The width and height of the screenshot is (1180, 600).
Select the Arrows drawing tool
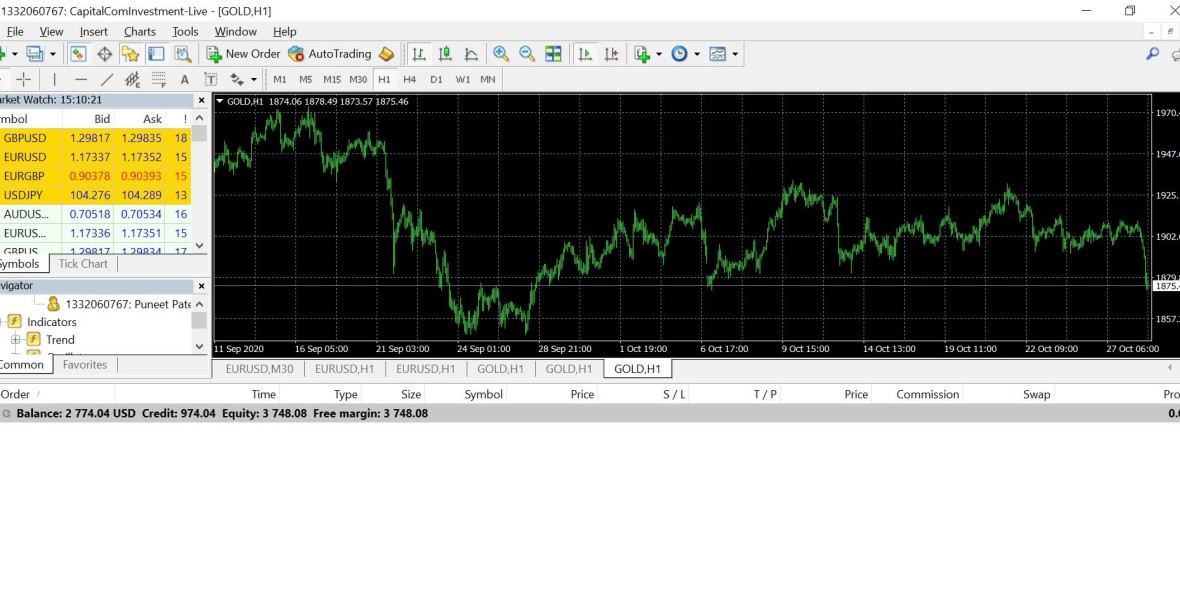[x=237, y=79]
